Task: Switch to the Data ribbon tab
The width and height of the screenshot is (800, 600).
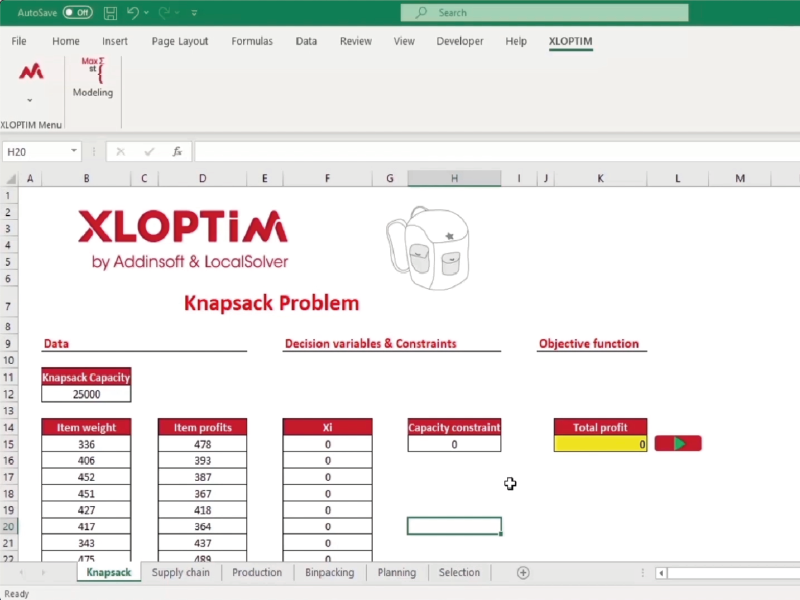Action: [306, 41]
